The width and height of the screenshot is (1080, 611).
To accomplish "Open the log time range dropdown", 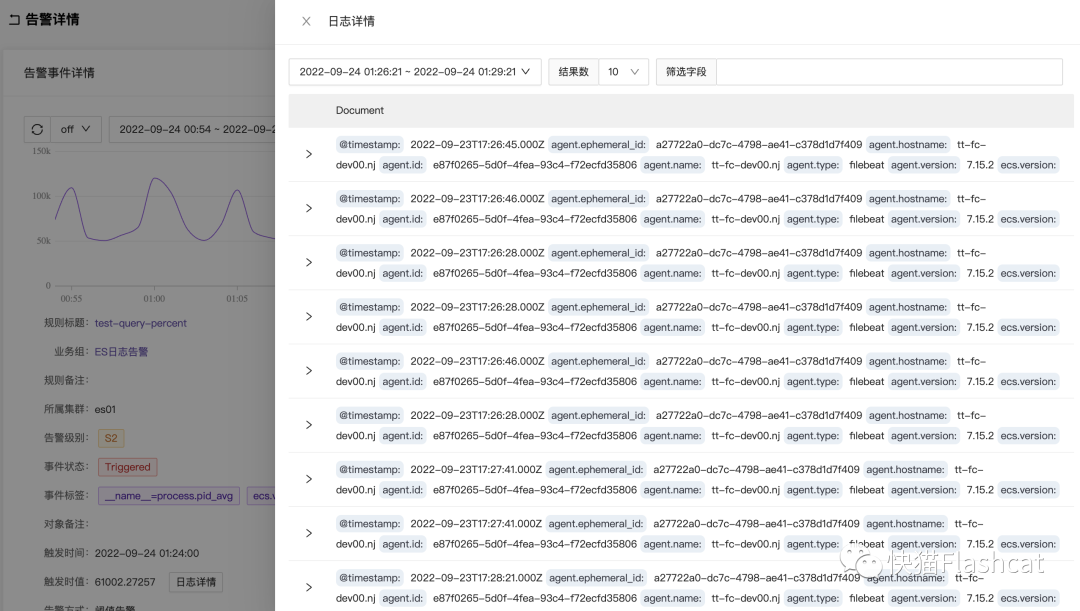I will click(415, 72).
